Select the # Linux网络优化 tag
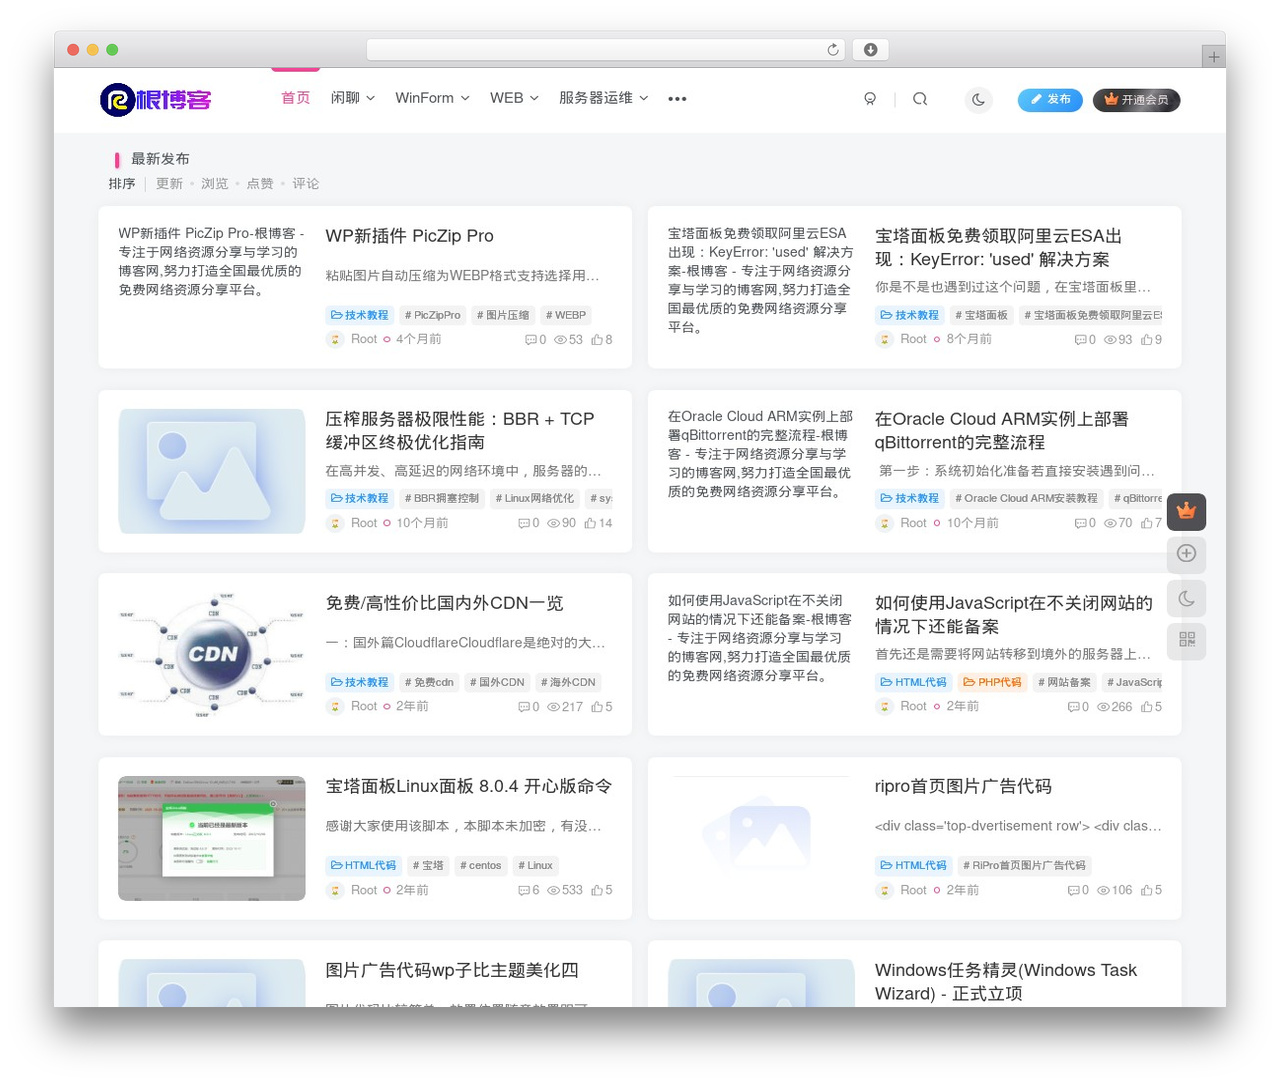Screen dimensions: 1280x1084 click(535, 498)
